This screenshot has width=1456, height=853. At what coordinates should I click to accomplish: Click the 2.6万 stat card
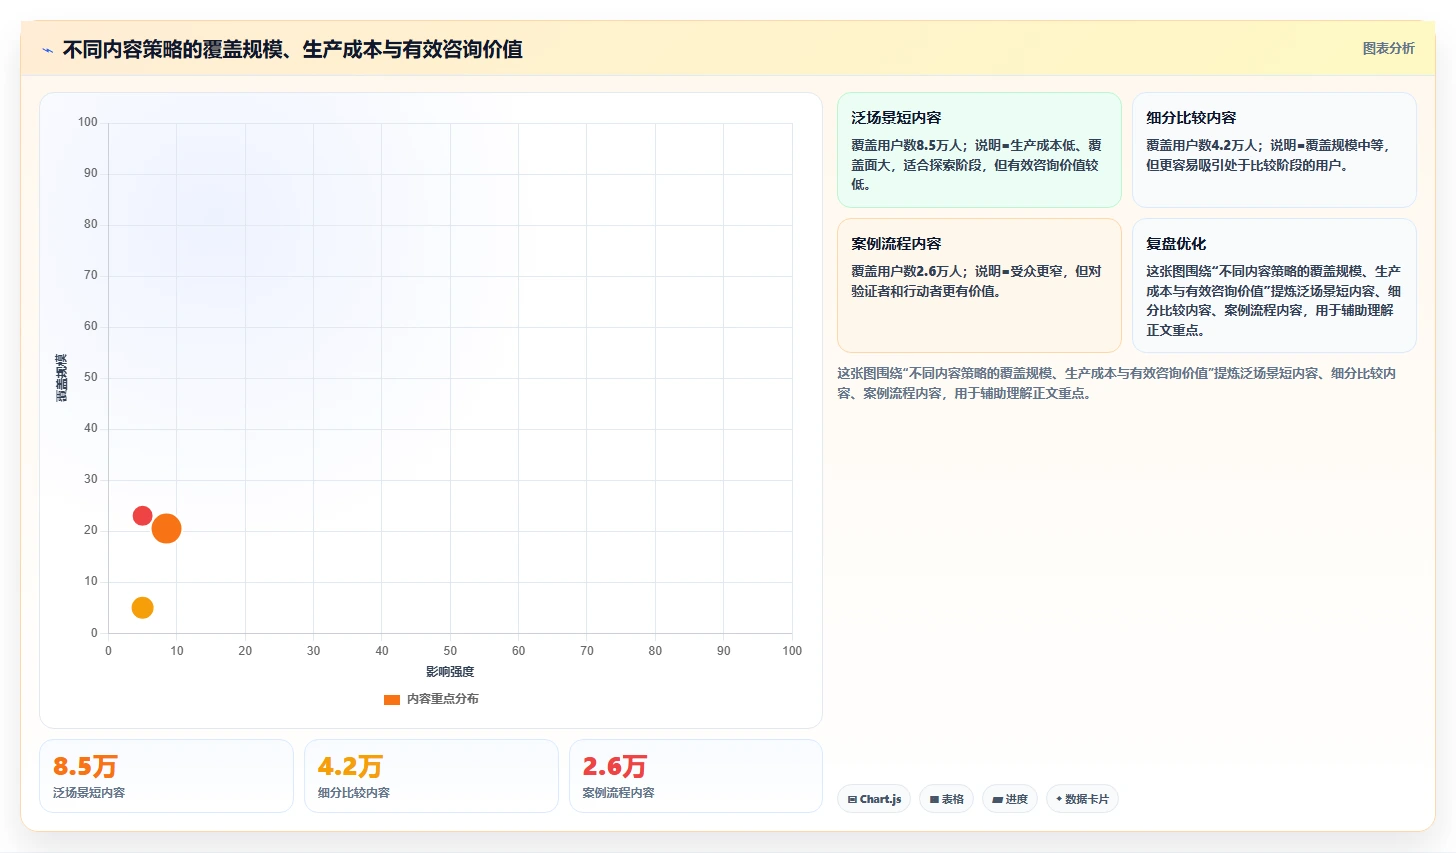click(695, 776)
